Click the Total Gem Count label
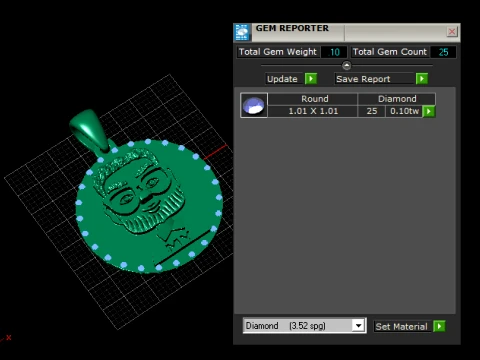Image resolution: width=480 pixels, height=360 pixels. click(x=390, y=52)
